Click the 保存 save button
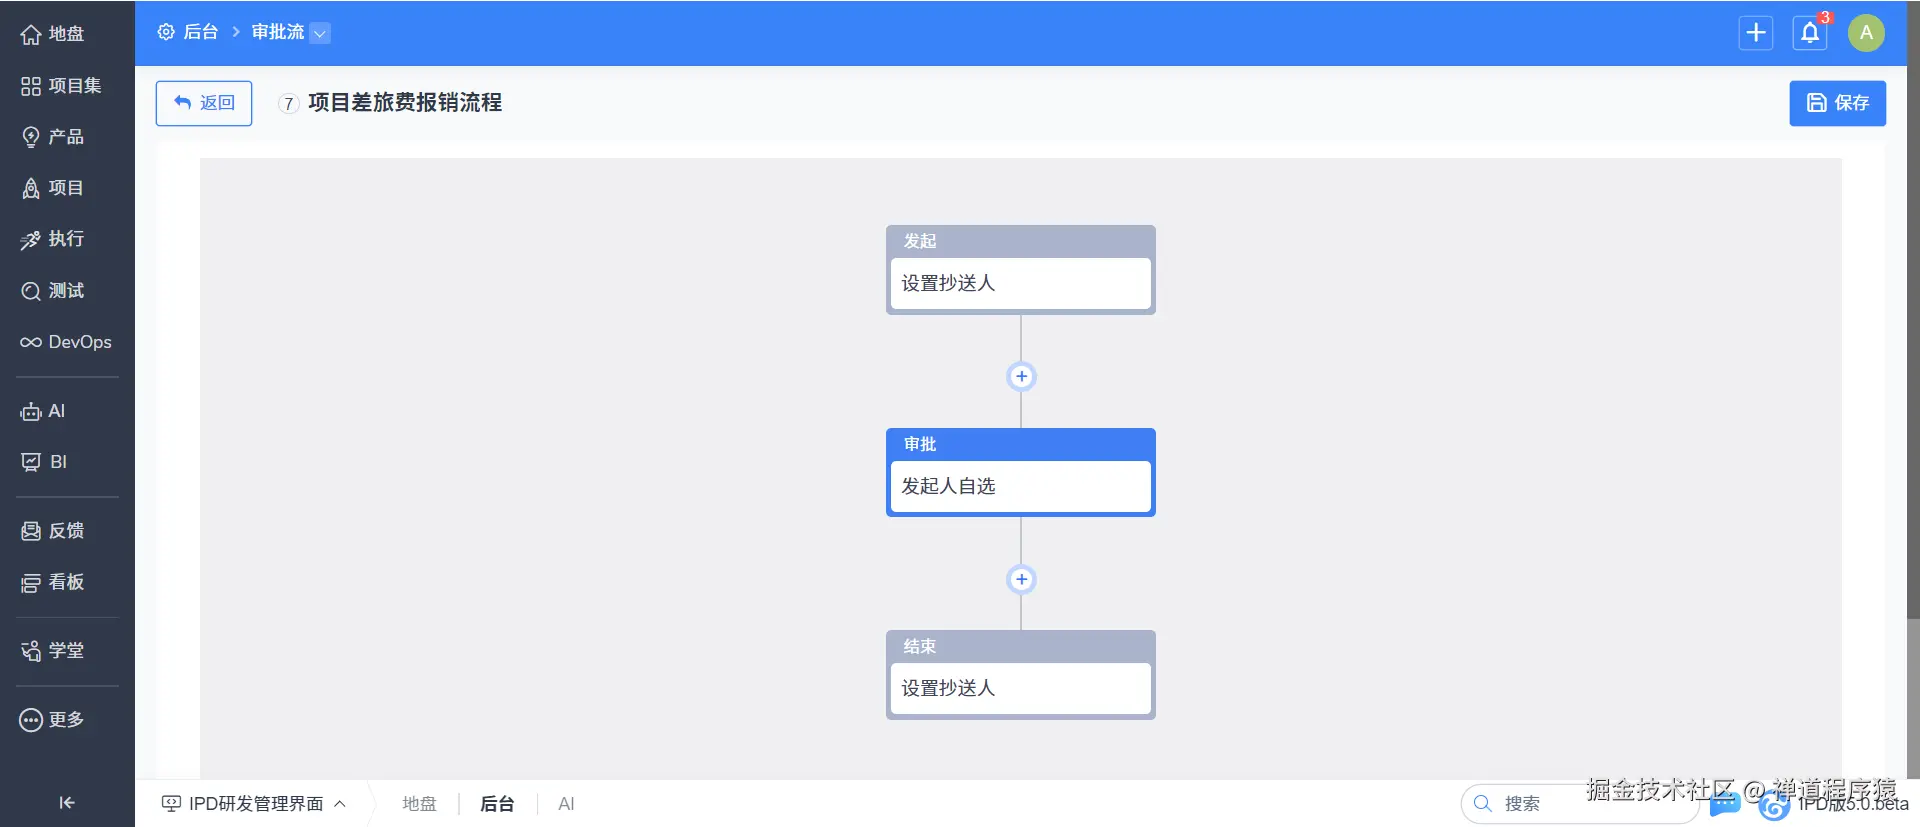The image size is (1920, 827). (1837, 103)
